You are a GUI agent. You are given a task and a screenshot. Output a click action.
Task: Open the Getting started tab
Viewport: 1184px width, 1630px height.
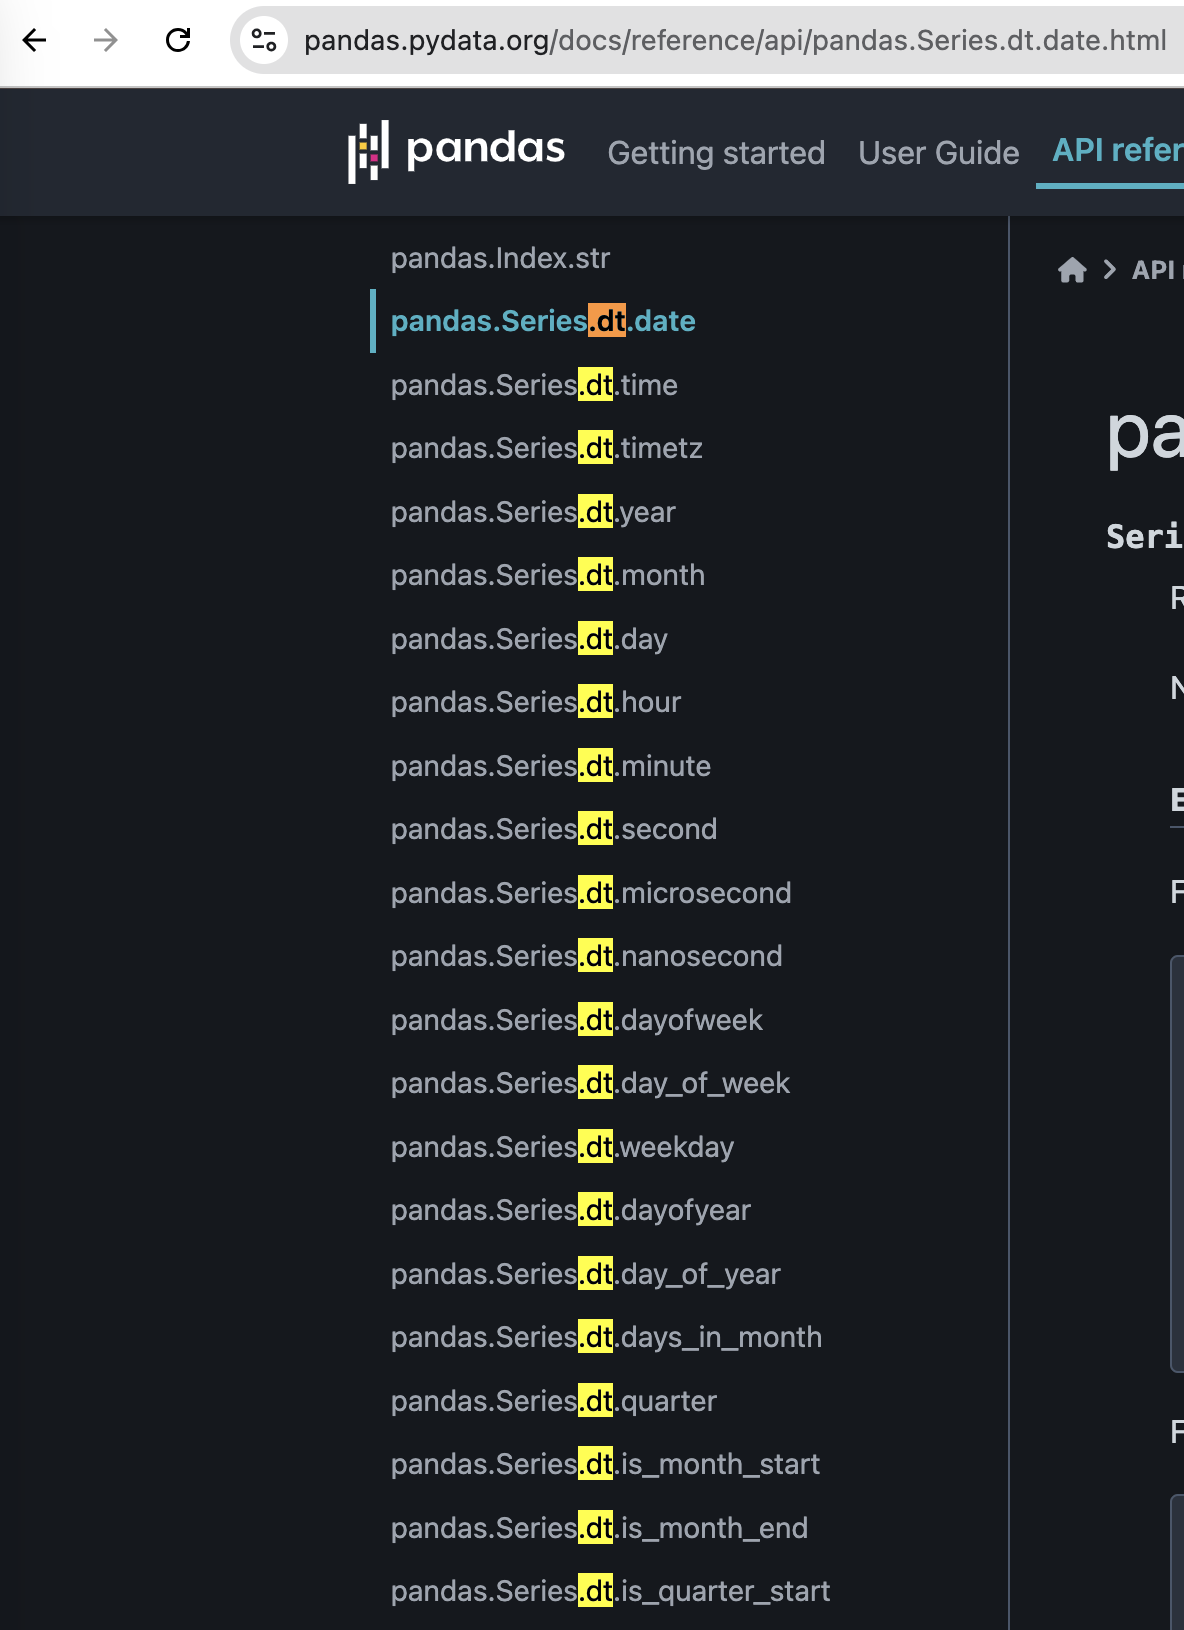[x=716, y=153]
